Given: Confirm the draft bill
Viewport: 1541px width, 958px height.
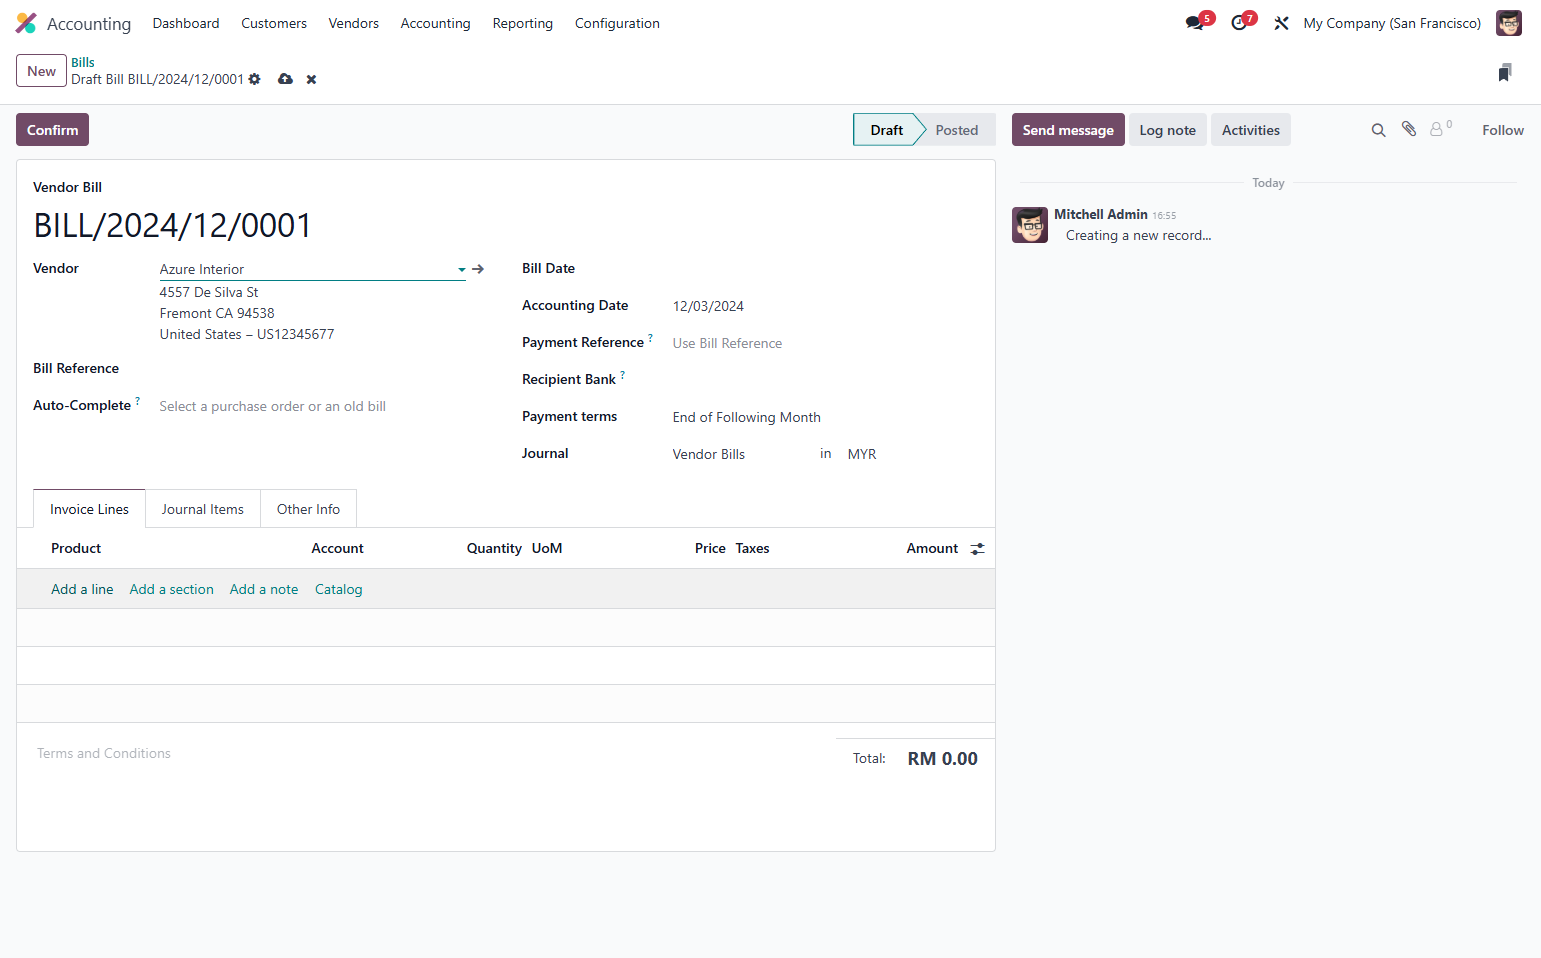Looking at the screenshot, I should coord(52,130).
